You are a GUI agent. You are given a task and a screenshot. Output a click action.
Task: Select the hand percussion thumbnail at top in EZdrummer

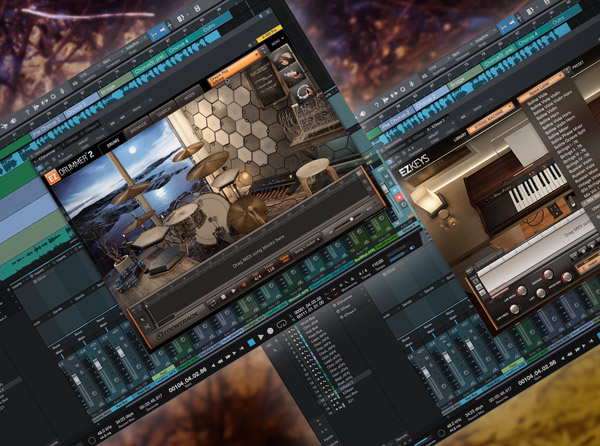click(282, 58)
